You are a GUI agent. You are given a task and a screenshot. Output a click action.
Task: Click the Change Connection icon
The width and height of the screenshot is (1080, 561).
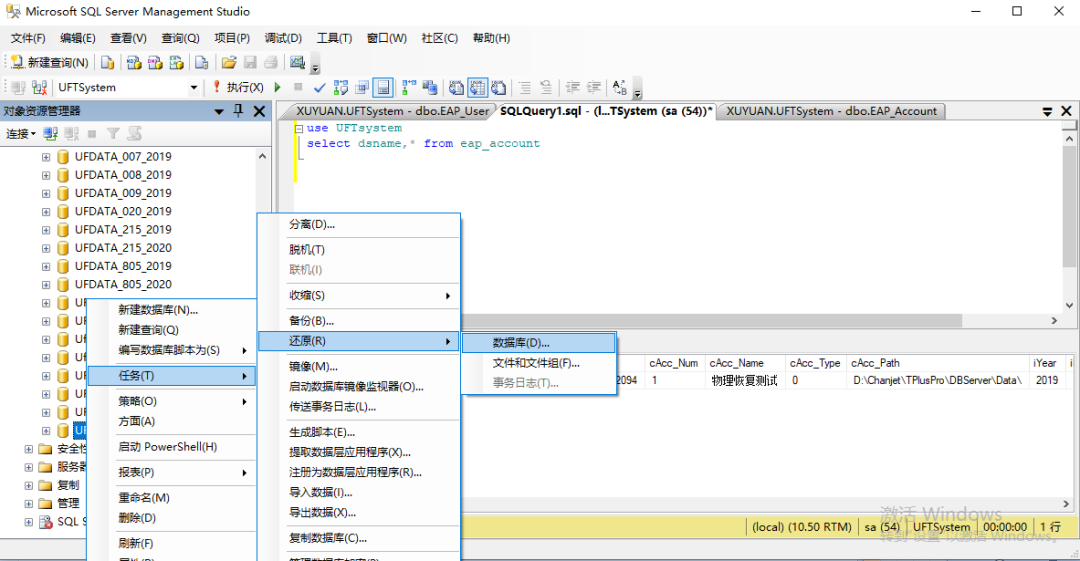(x=39, y=88)
